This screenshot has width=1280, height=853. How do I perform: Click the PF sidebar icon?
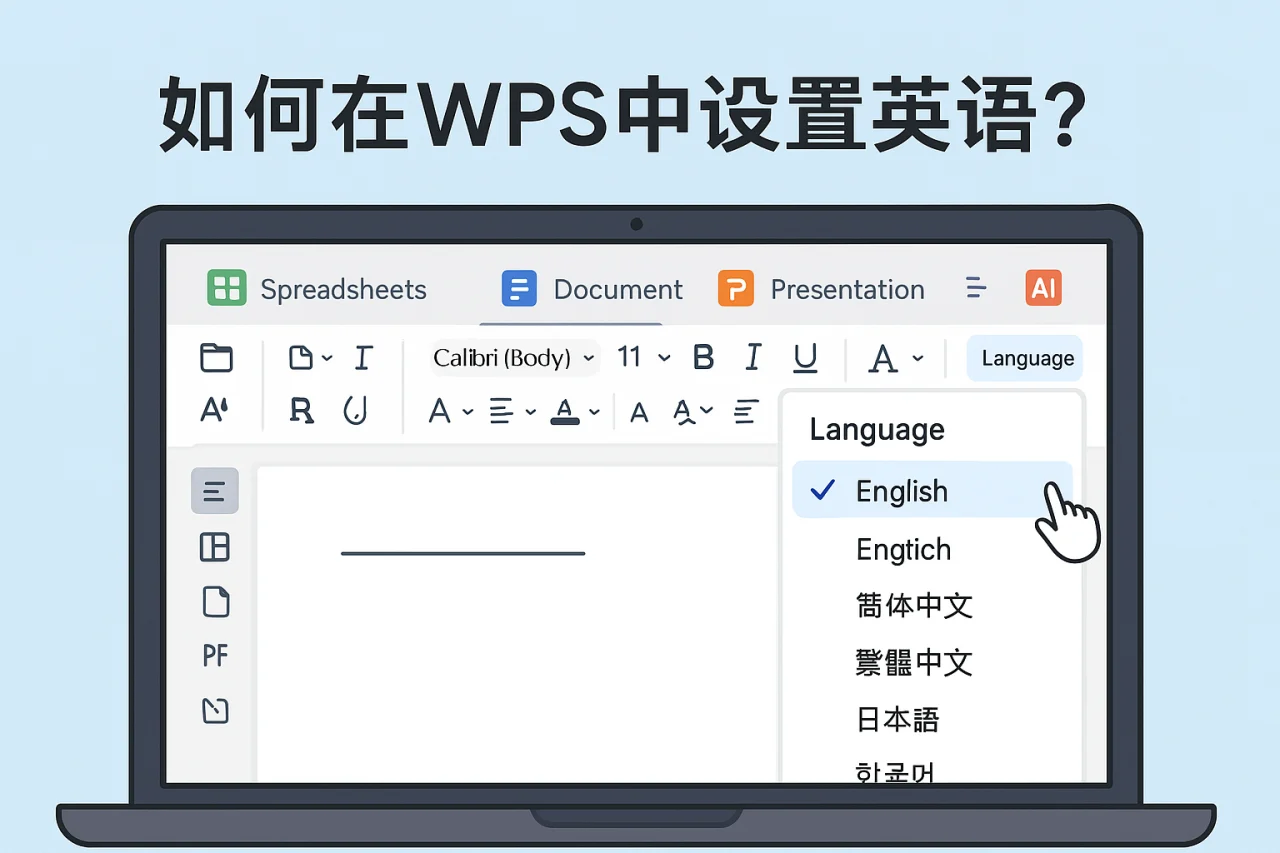[x=214, y=655]
